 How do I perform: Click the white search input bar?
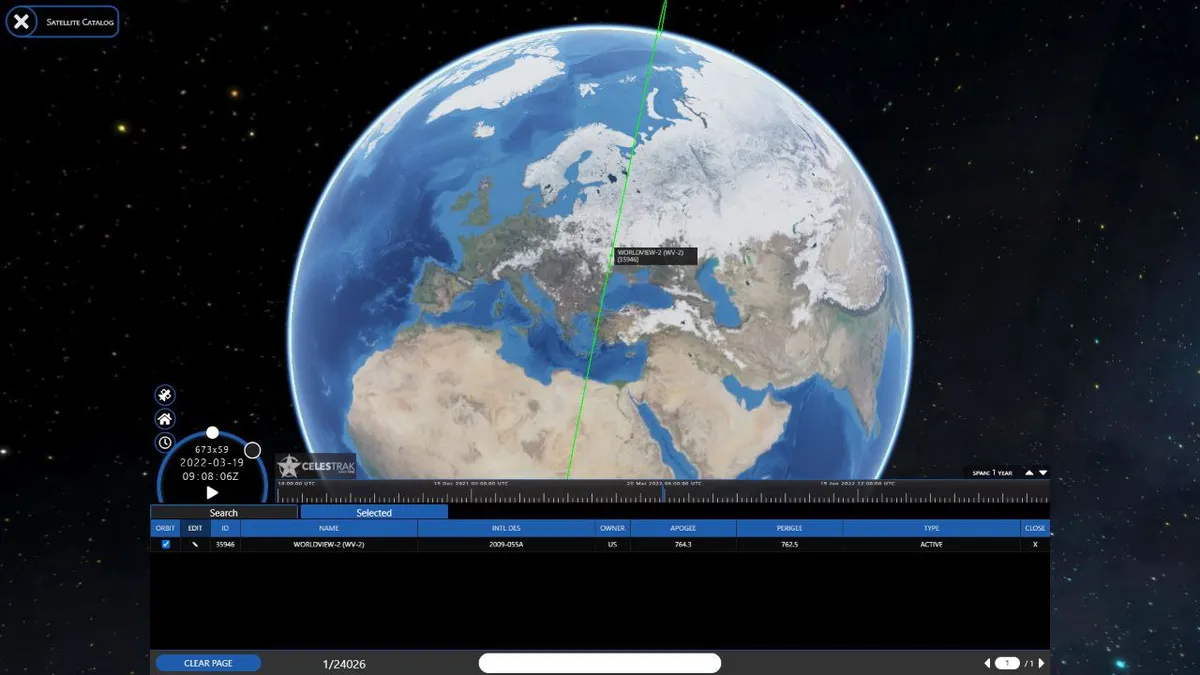[600, 663]
